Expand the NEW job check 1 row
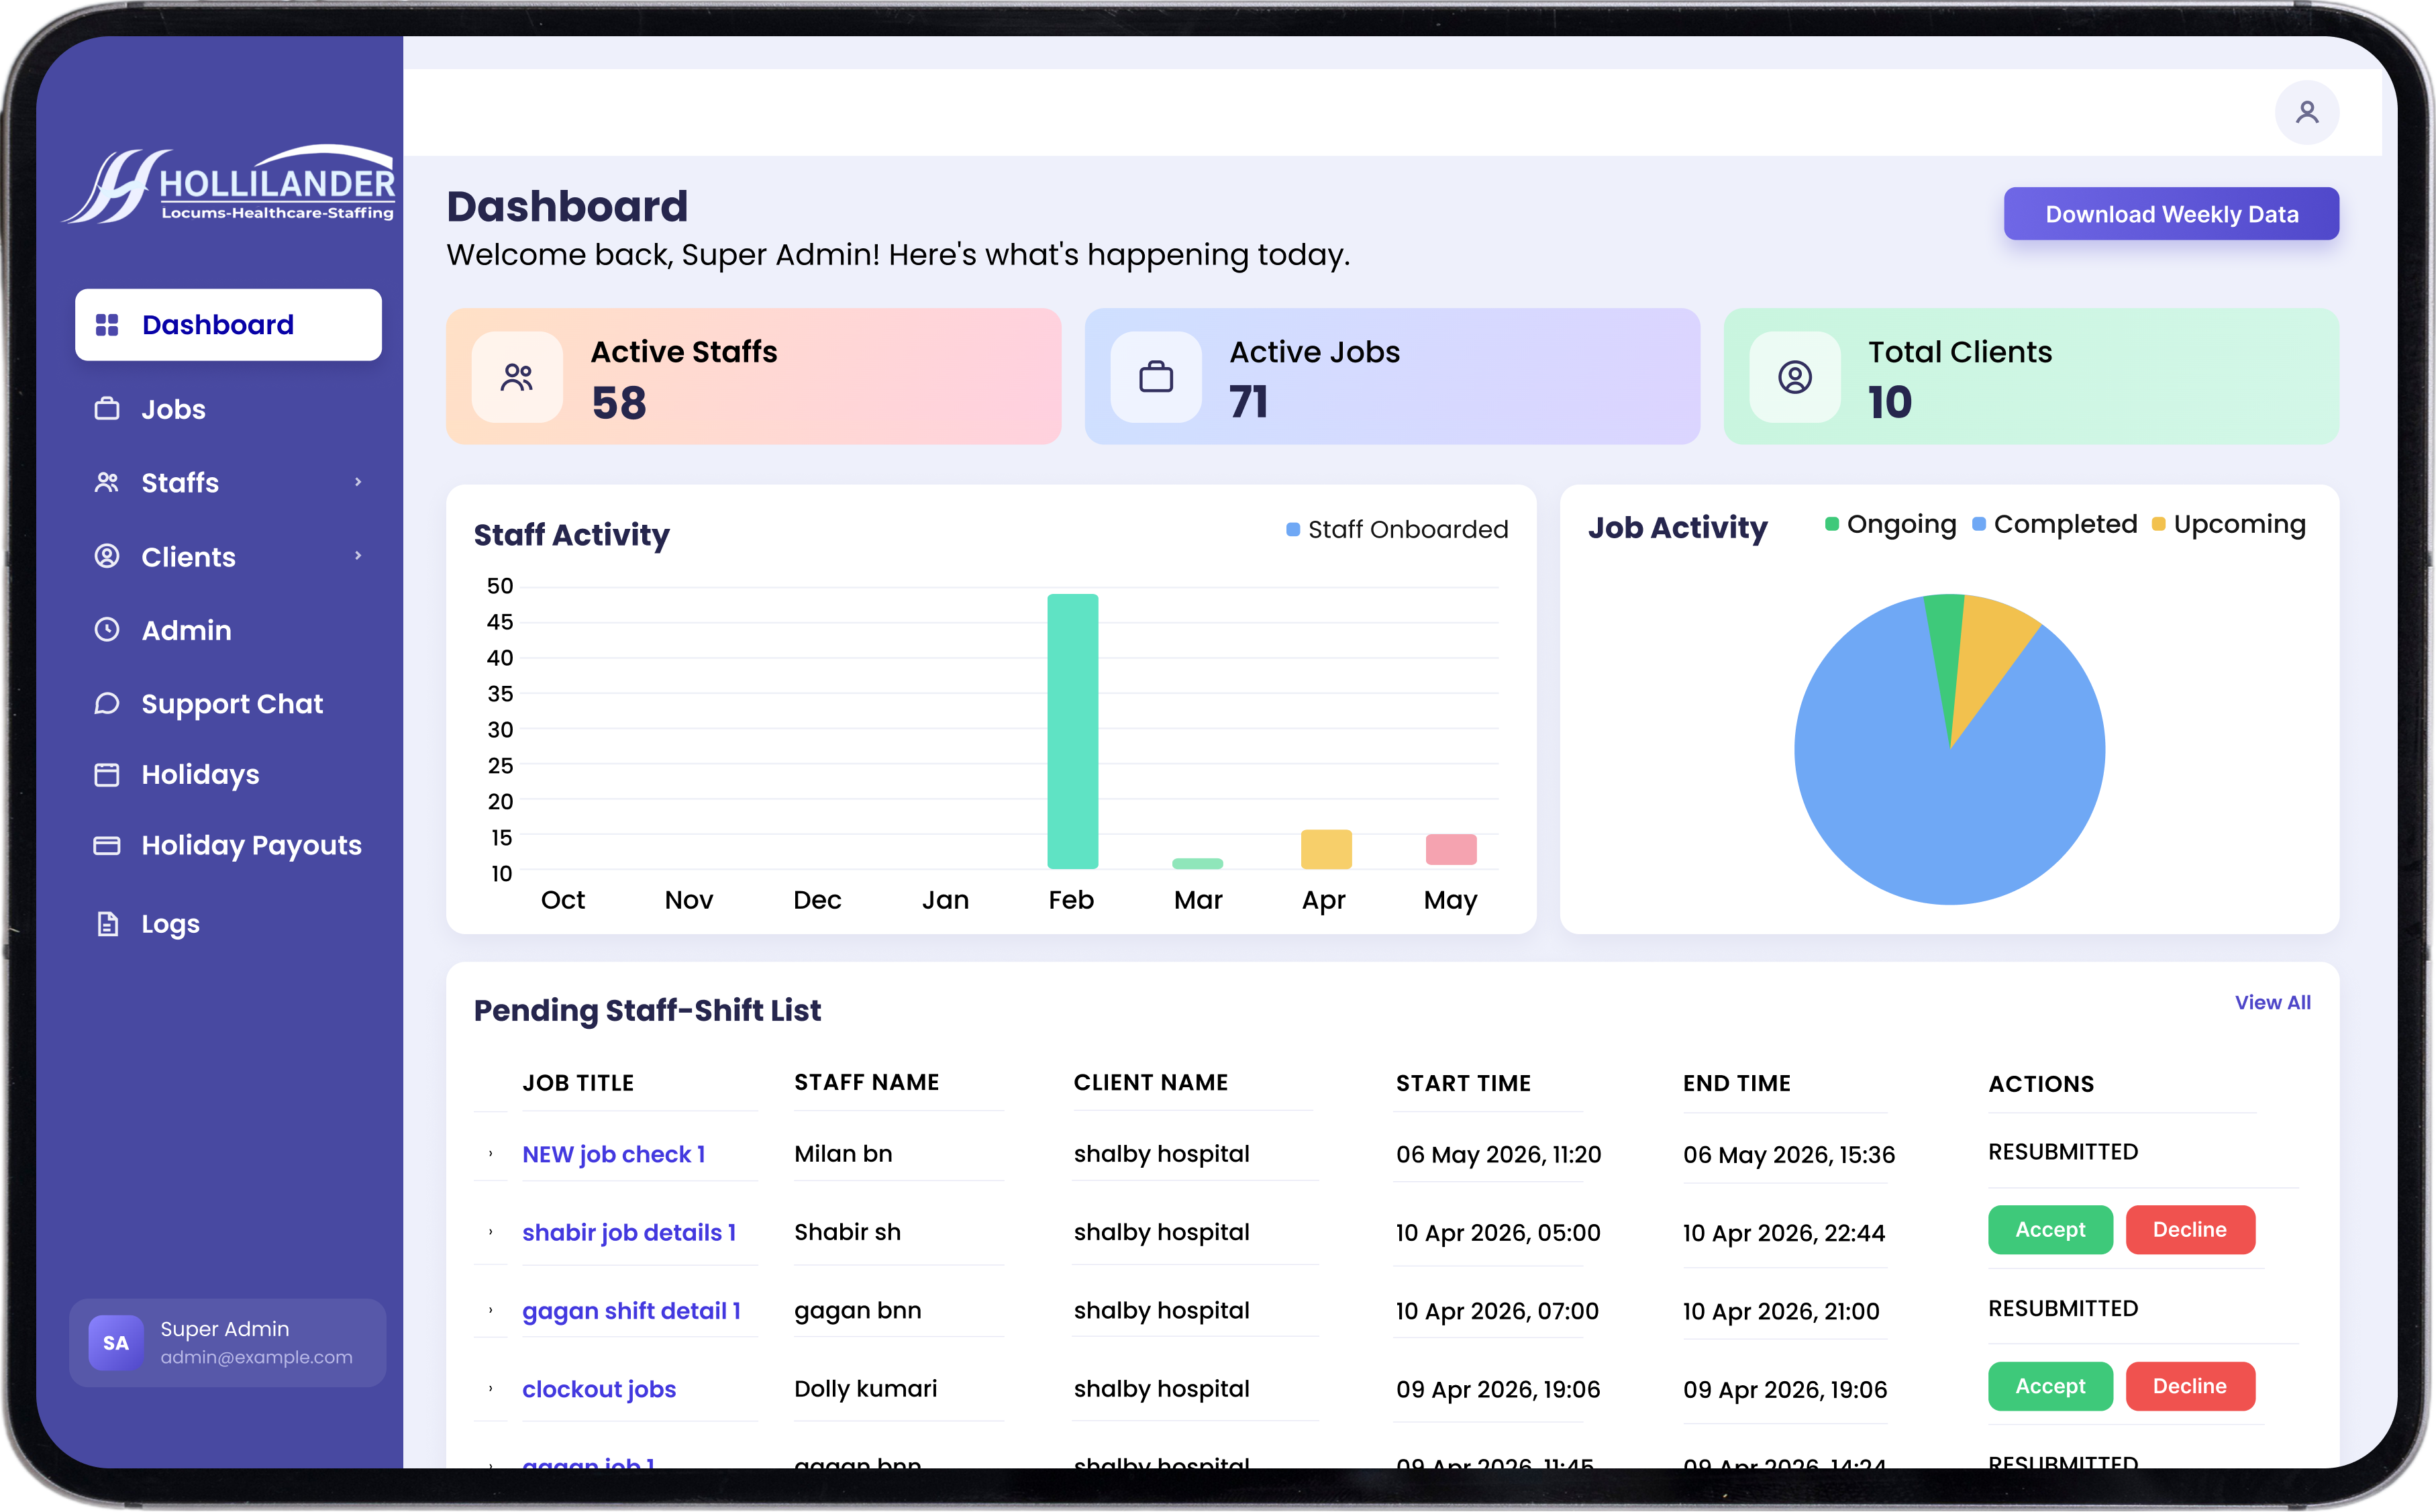2436x1512 pixels. click(491, 1154)
